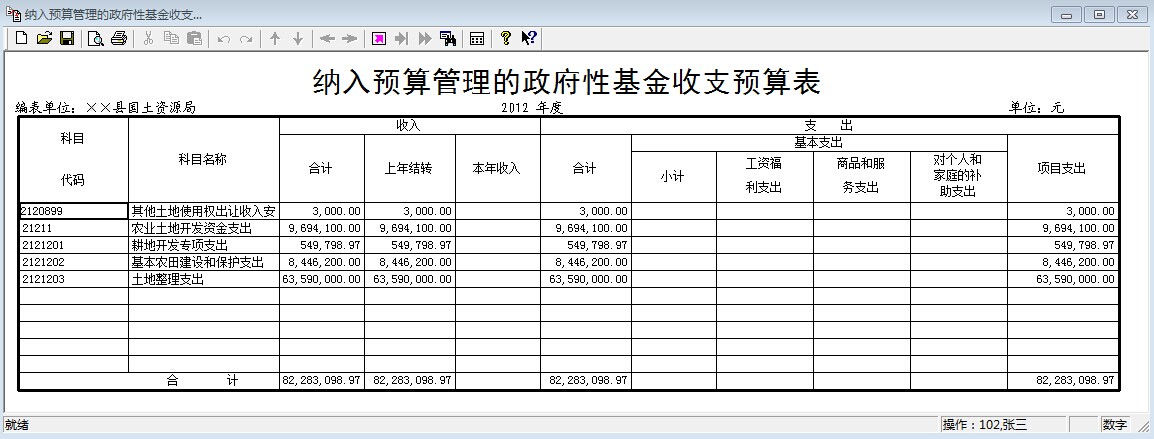
Task: Click the New document icon
Action: (x=21, y=38)
